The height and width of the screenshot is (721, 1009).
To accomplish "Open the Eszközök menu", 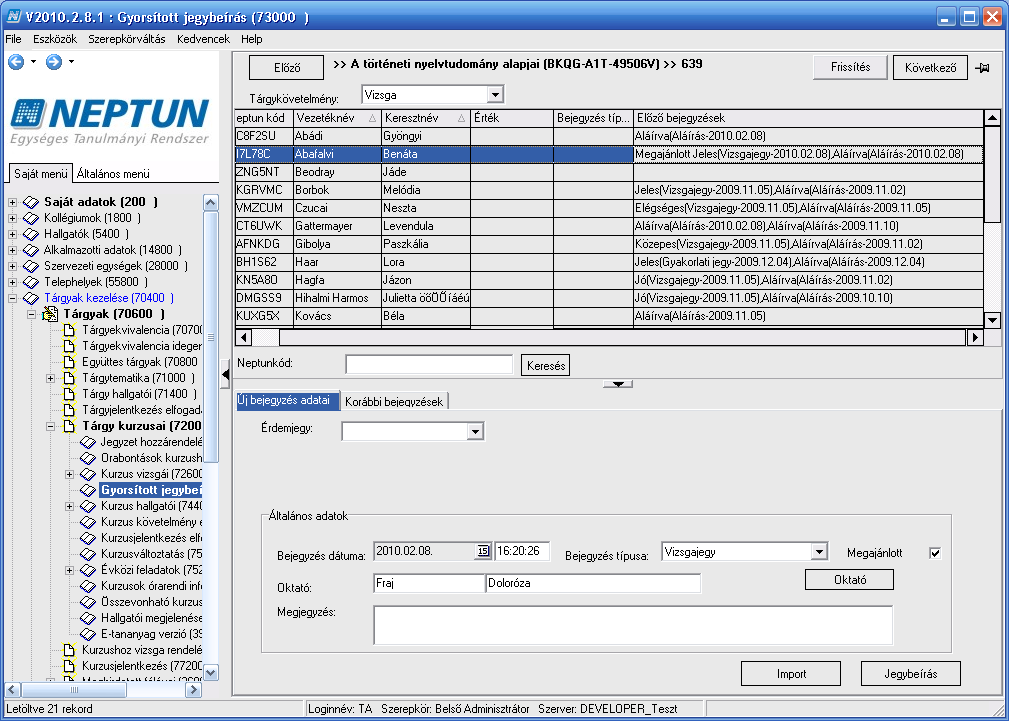I will tap(55, 39).
